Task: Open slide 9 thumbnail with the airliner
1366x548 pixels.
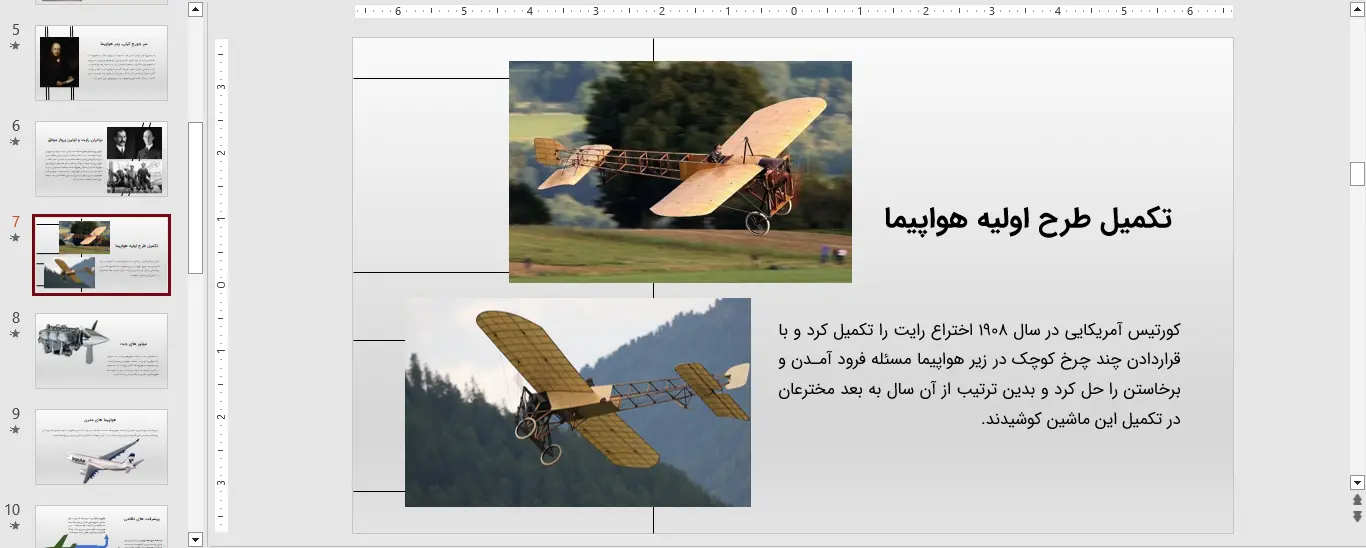Action: 101,447
